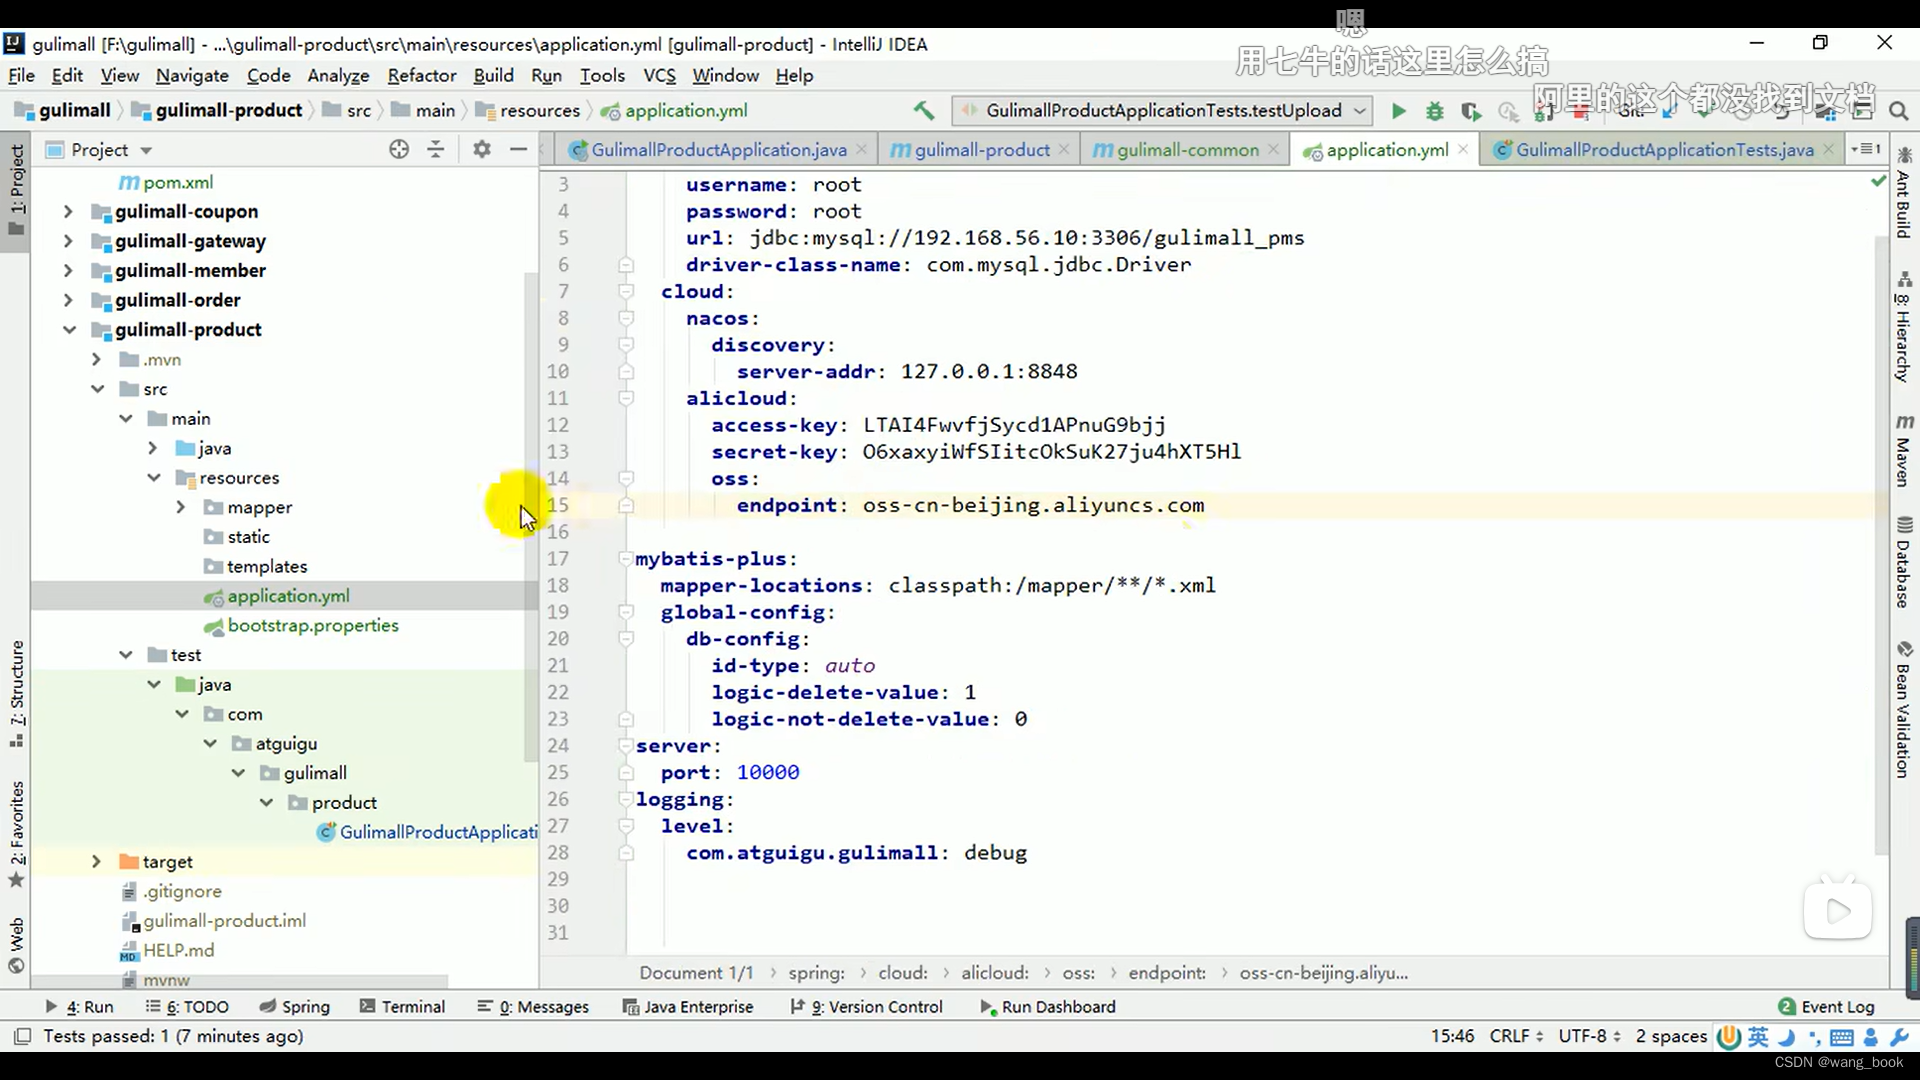Change UTF-8 file encoding
The height and width of the screenshot is (1080, 1920).
click(x=1589, y=1036)
